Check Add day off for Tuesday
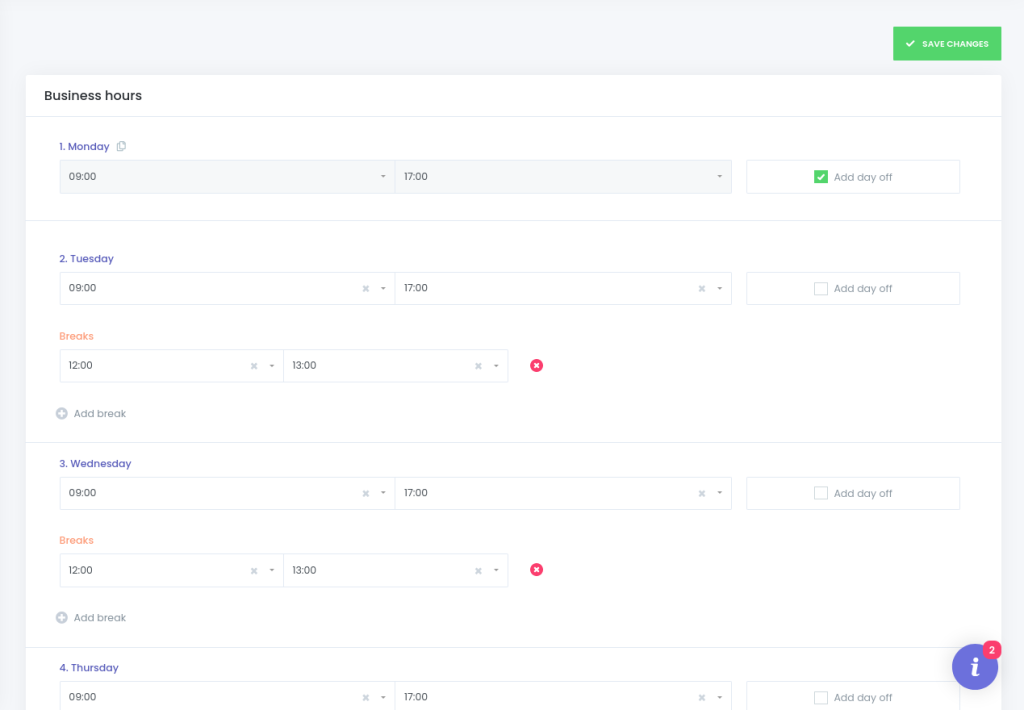The width and height of the screenshot is (1024, 710). [x=821, y=289]
